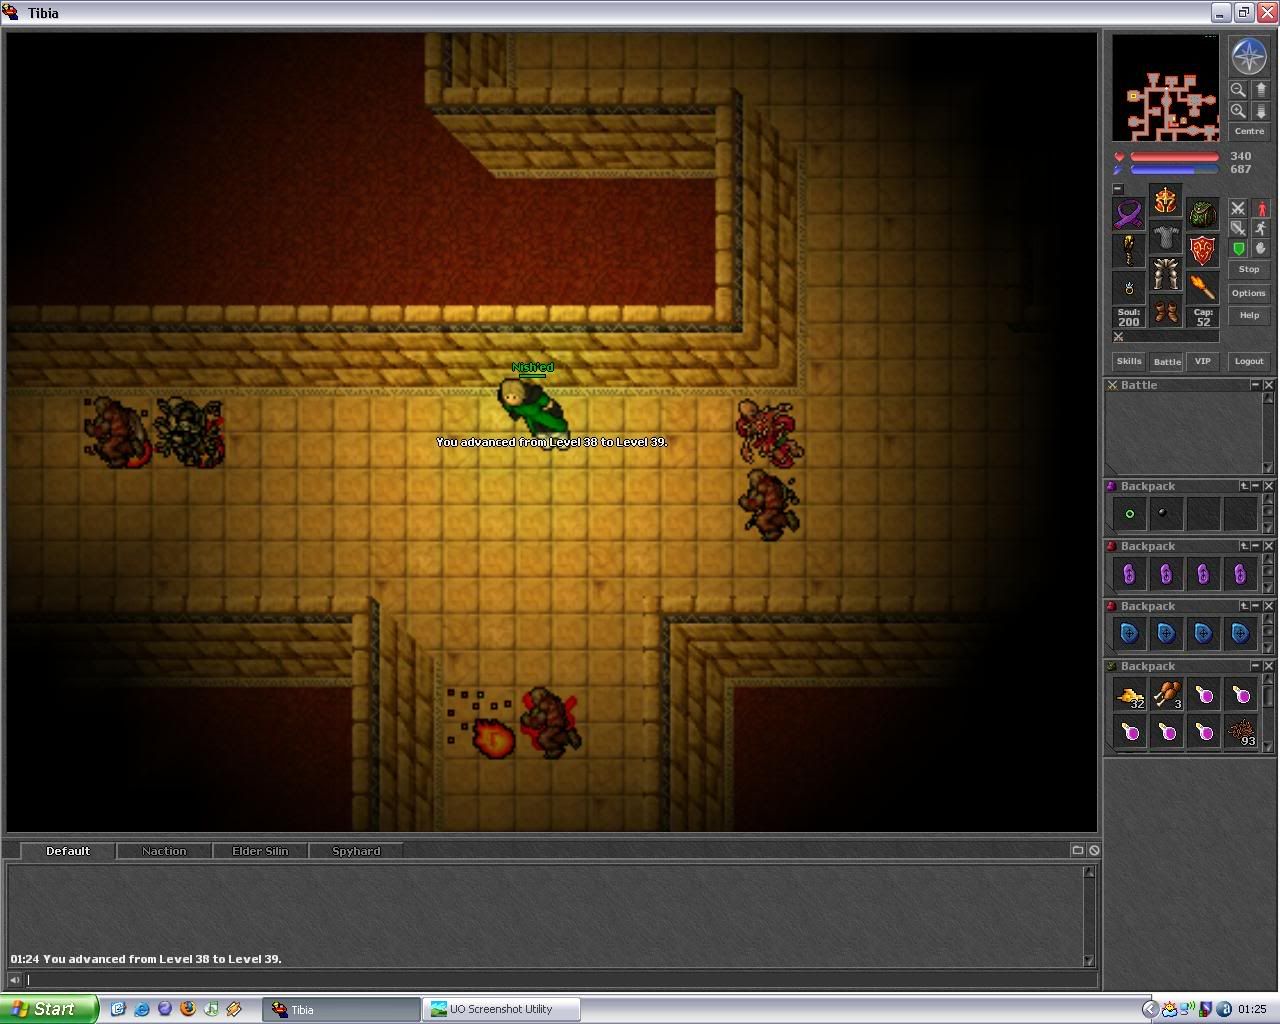Open the Spyhard chat tab
The height and width of the screenshot is (1024, 1280).
pyautogui.click(x=356, y=851)
